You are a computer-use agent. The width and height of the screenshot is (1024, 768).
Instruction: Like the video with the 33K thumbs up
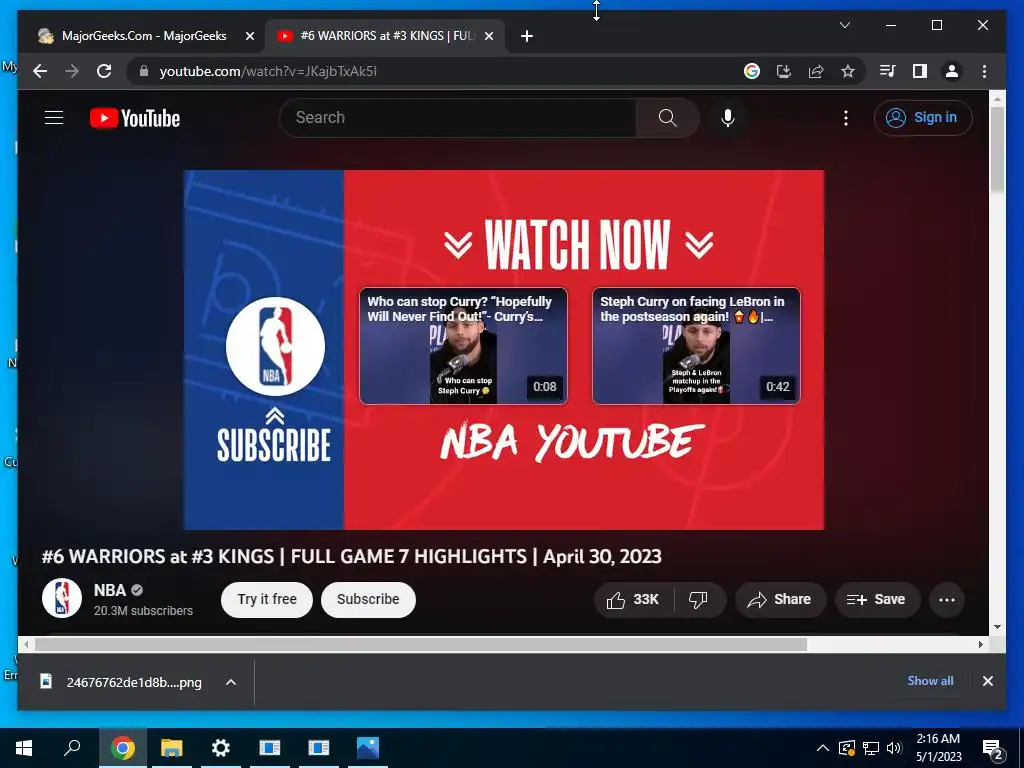[x=633, y=600]
